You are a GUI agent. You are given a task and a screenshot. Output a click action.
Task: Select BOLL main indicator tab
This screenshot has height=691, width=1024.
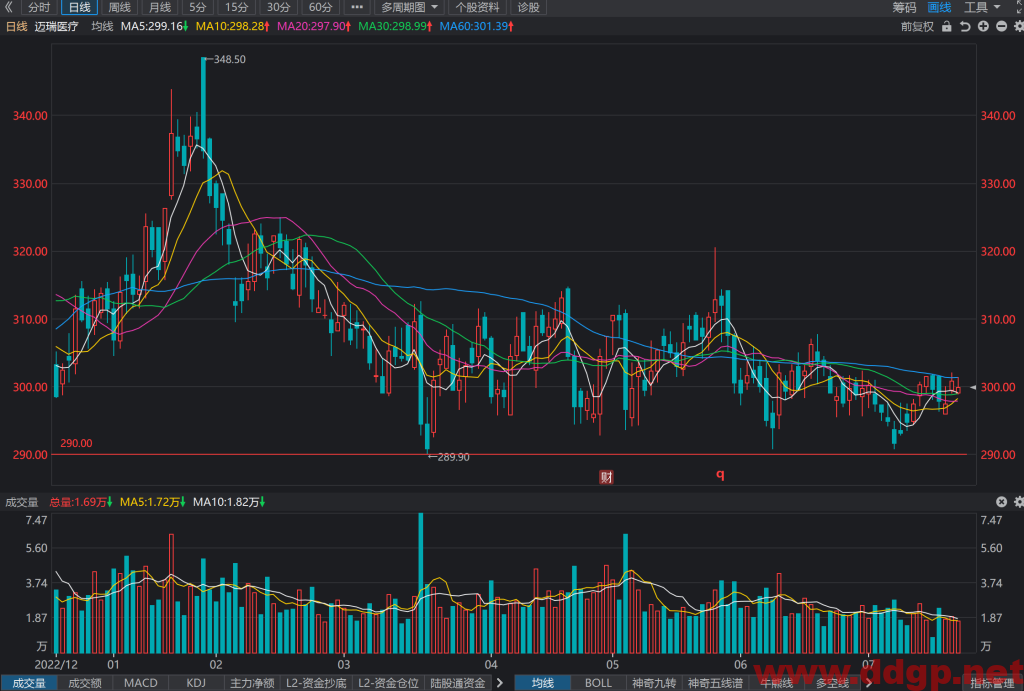point(598,683)
